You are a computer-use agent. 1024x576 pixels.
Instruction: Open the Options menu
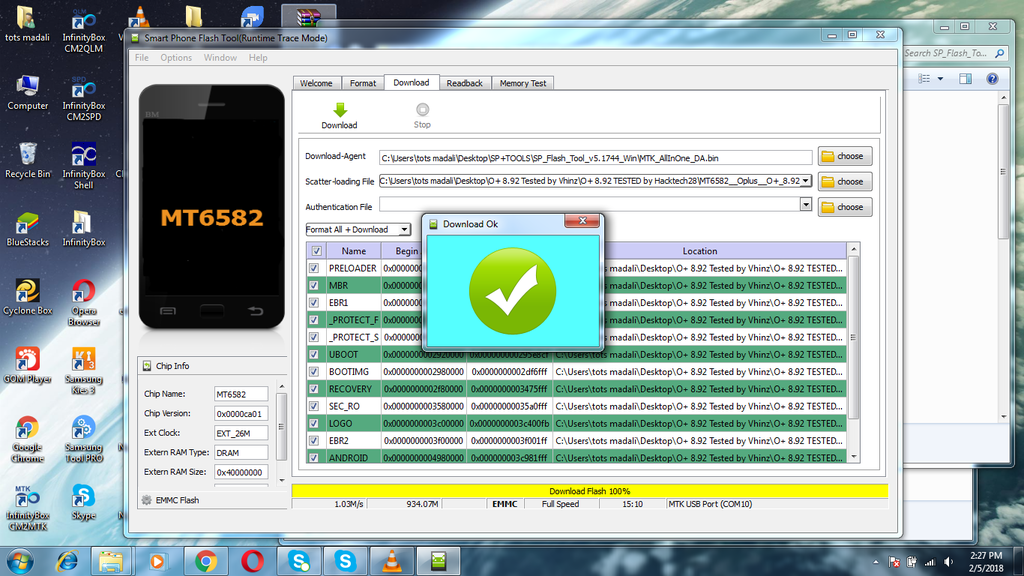176,58
